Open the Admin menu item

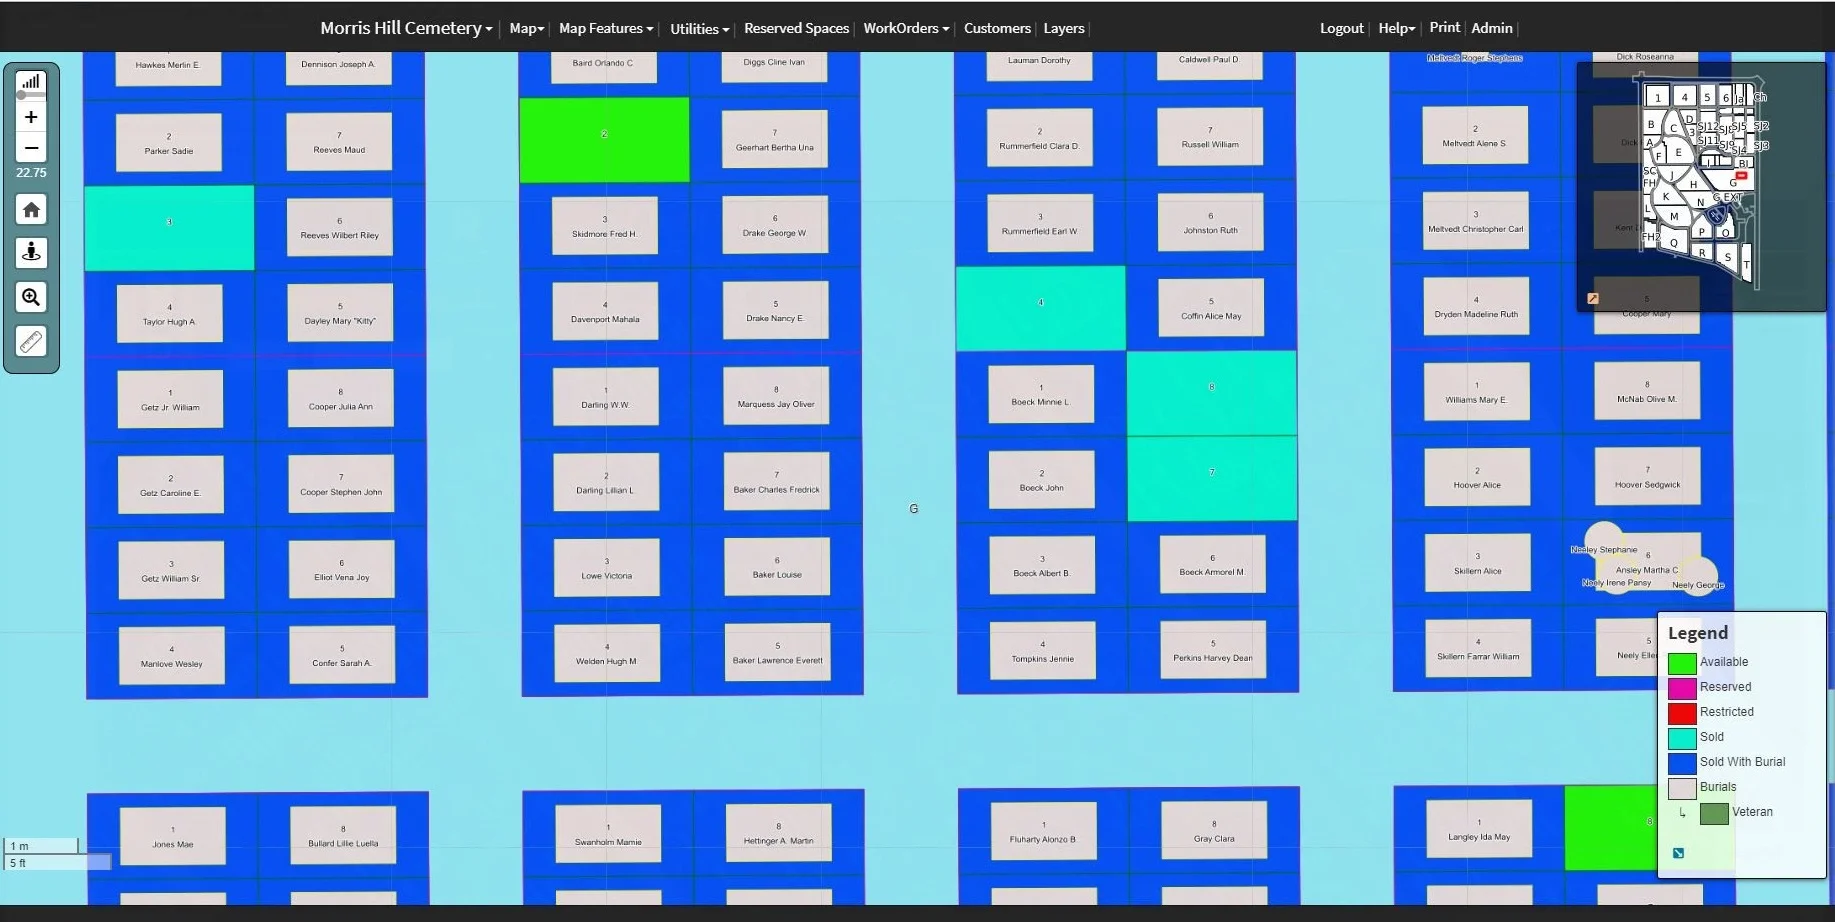point(1491,28)
